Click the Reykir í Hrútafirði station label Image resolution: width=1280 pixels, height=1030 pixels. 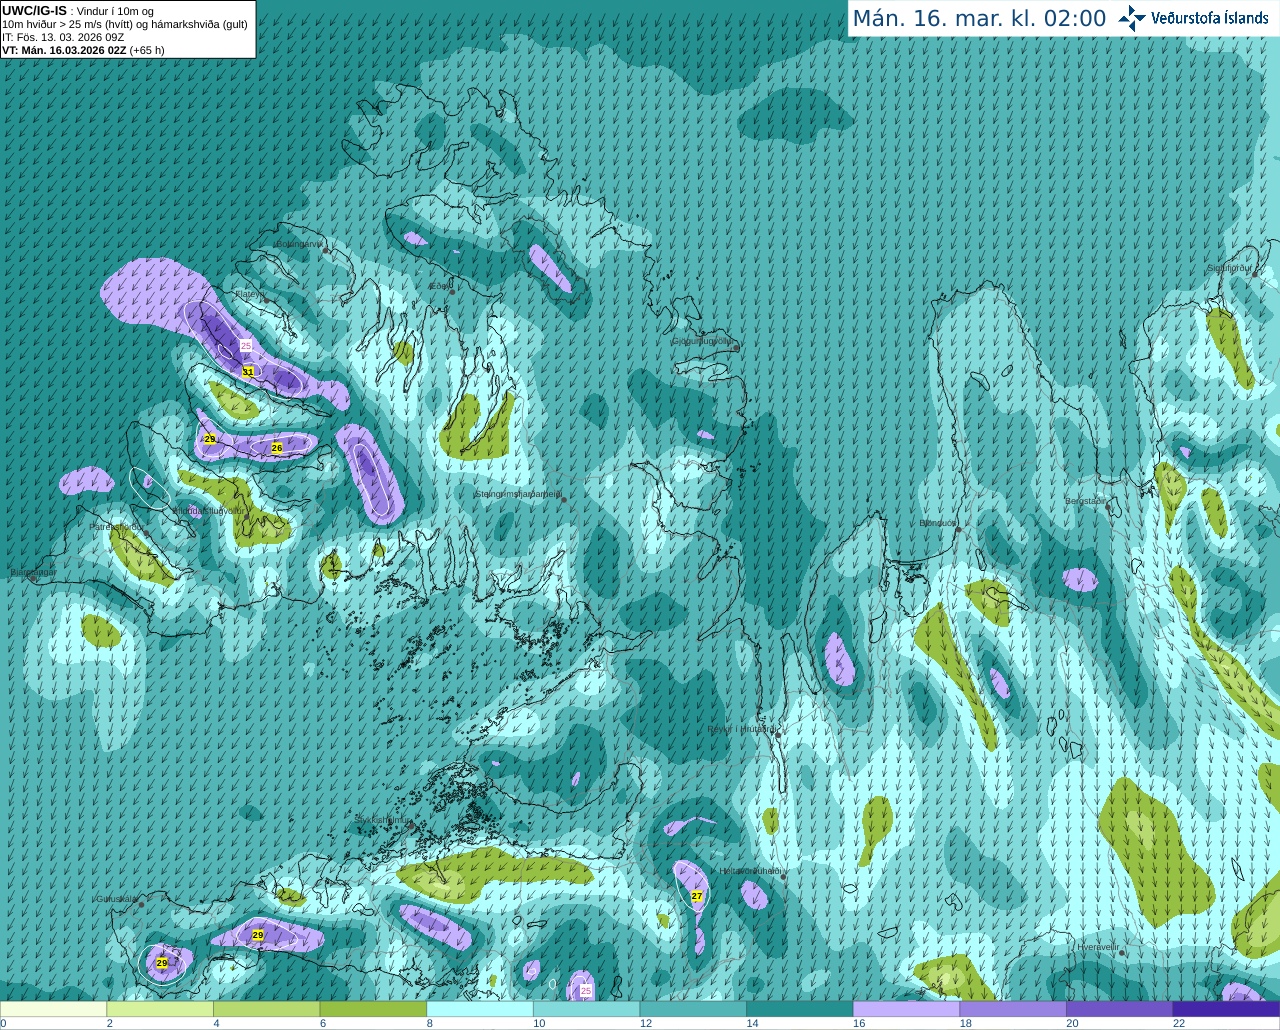(741, 729)
